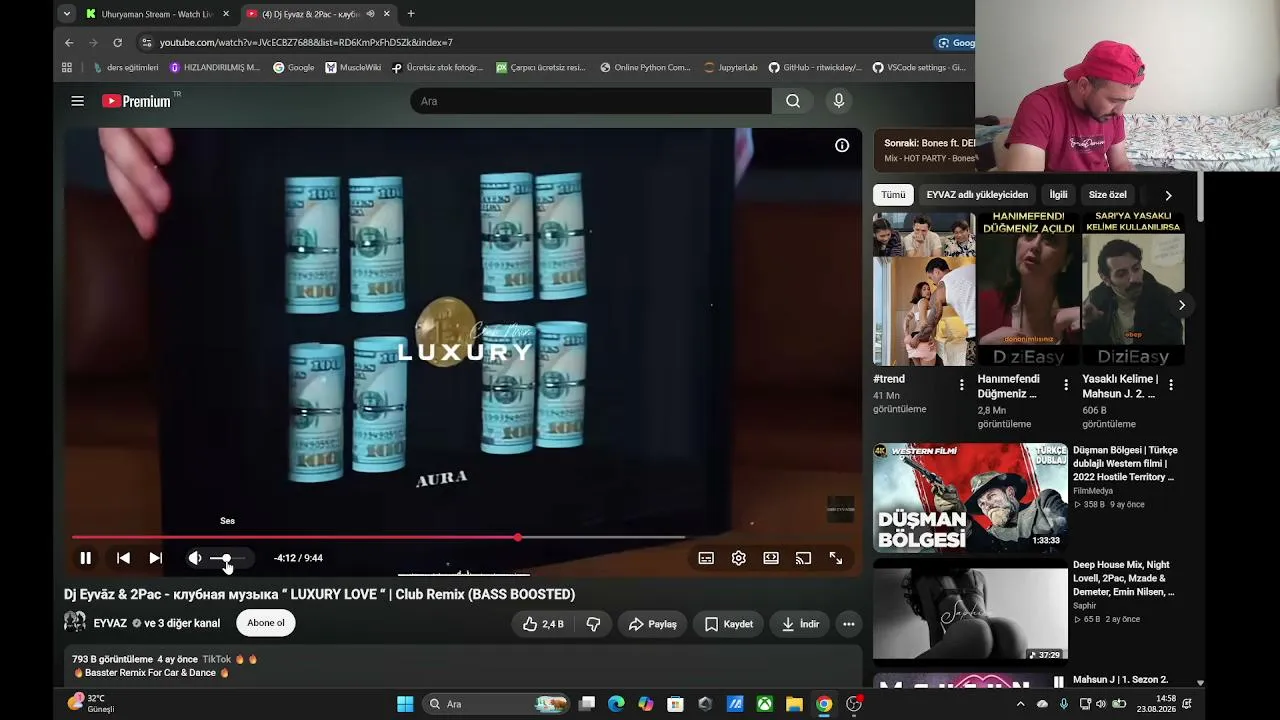Skip to the previous video
Image resolution: width=1280 pixels, height=720 pixels.
coord(123,558)
